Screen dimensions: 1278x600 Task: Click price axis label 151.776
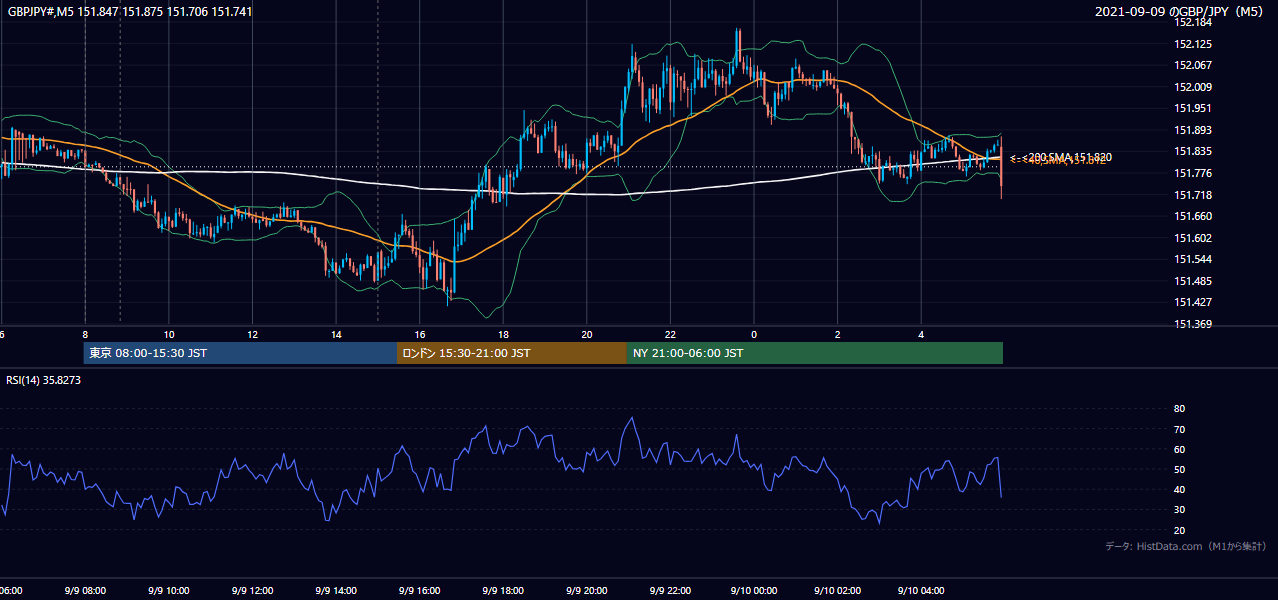tap(1193, 173)
